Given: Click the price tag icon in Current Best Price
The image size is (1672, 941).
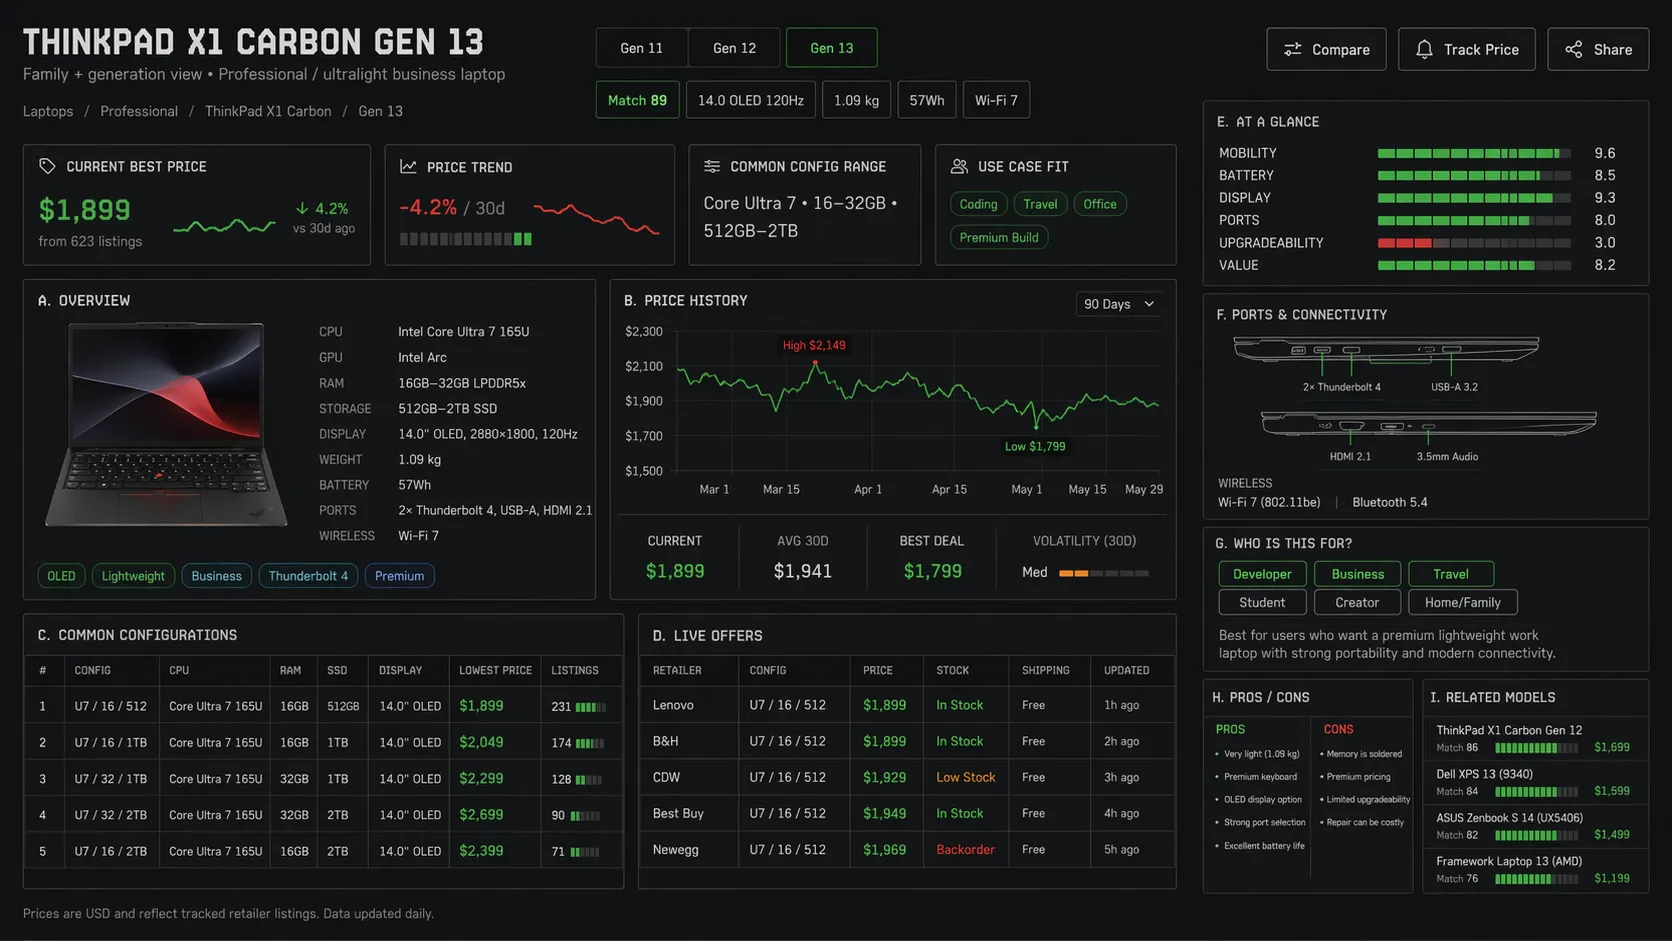Looking at the screenshot, I should tap(47, 166).
